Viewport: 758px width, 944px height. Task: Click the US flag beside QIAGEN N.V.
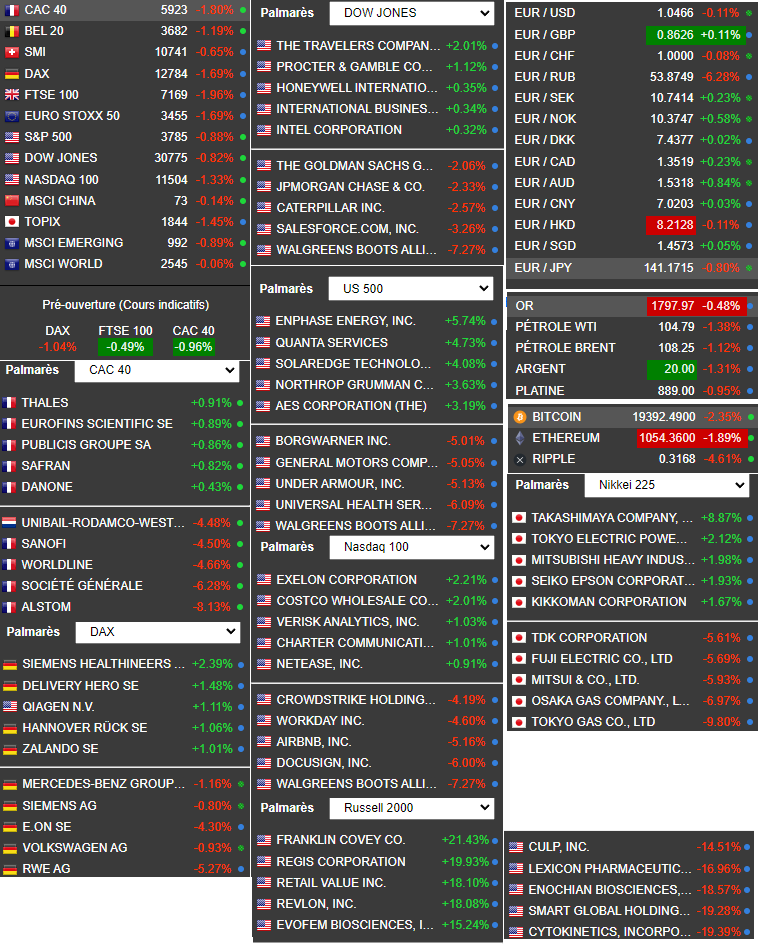pos(10,707)
